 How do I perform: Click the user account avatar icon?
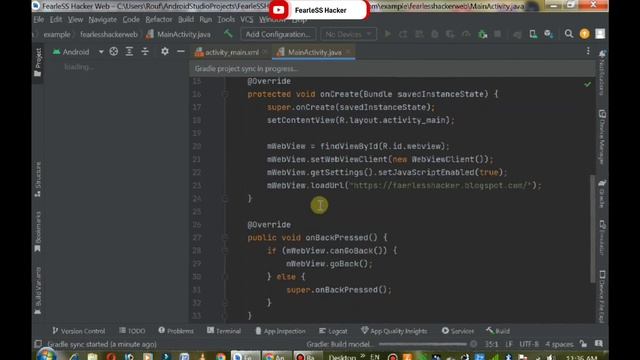click(600, 34)
